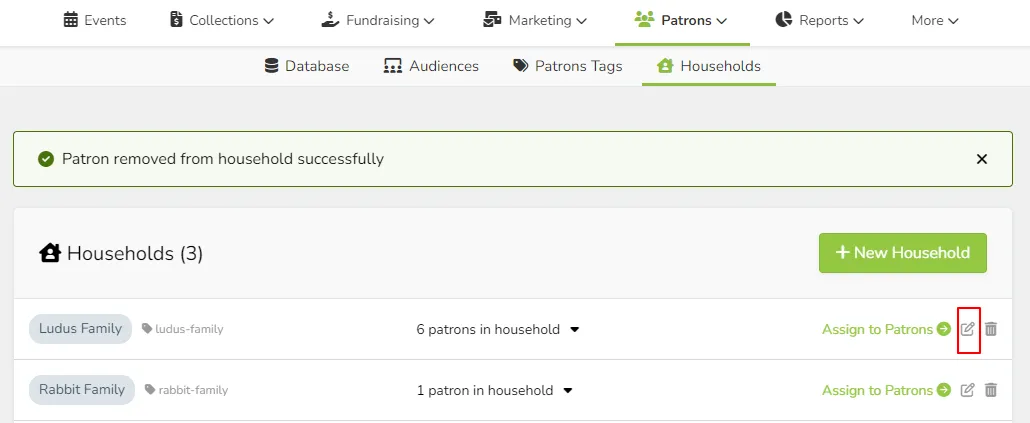
Task: Open the Collections dropdown menu
Action: [221, 20]
